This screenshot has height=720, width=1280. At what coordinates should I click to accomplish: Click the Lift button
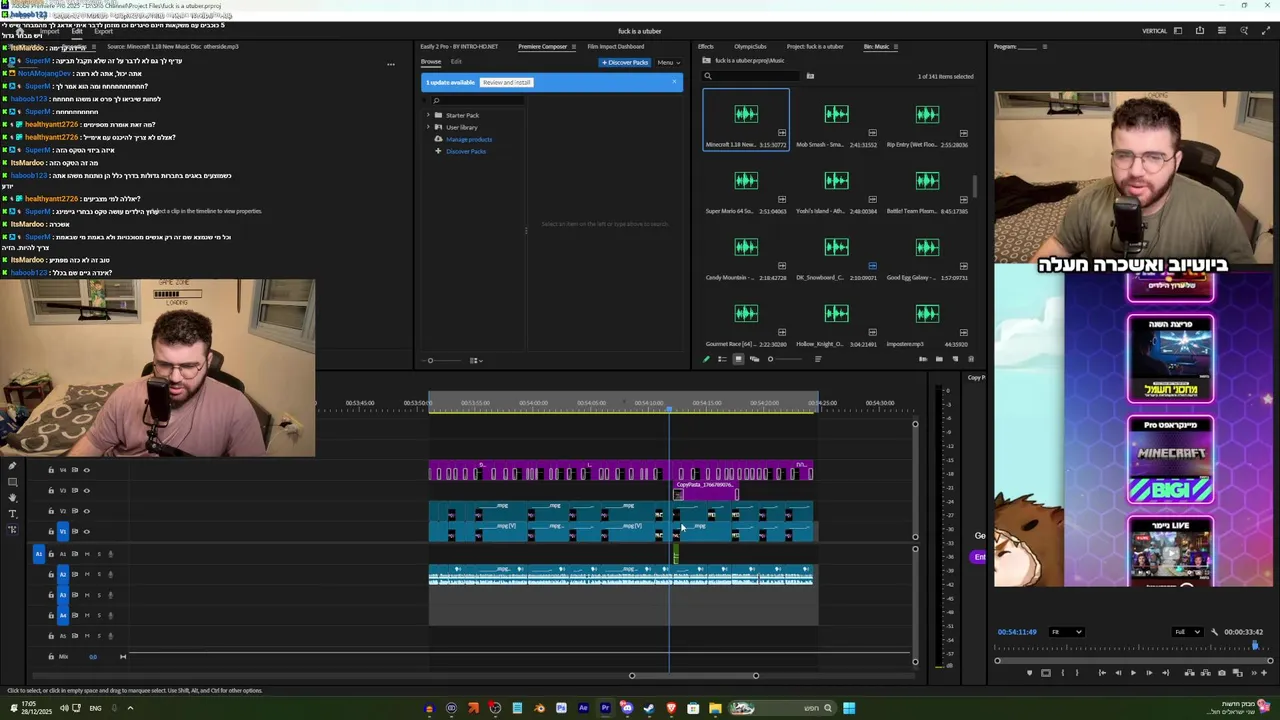pyautogui.click(x=1190, y=673)
